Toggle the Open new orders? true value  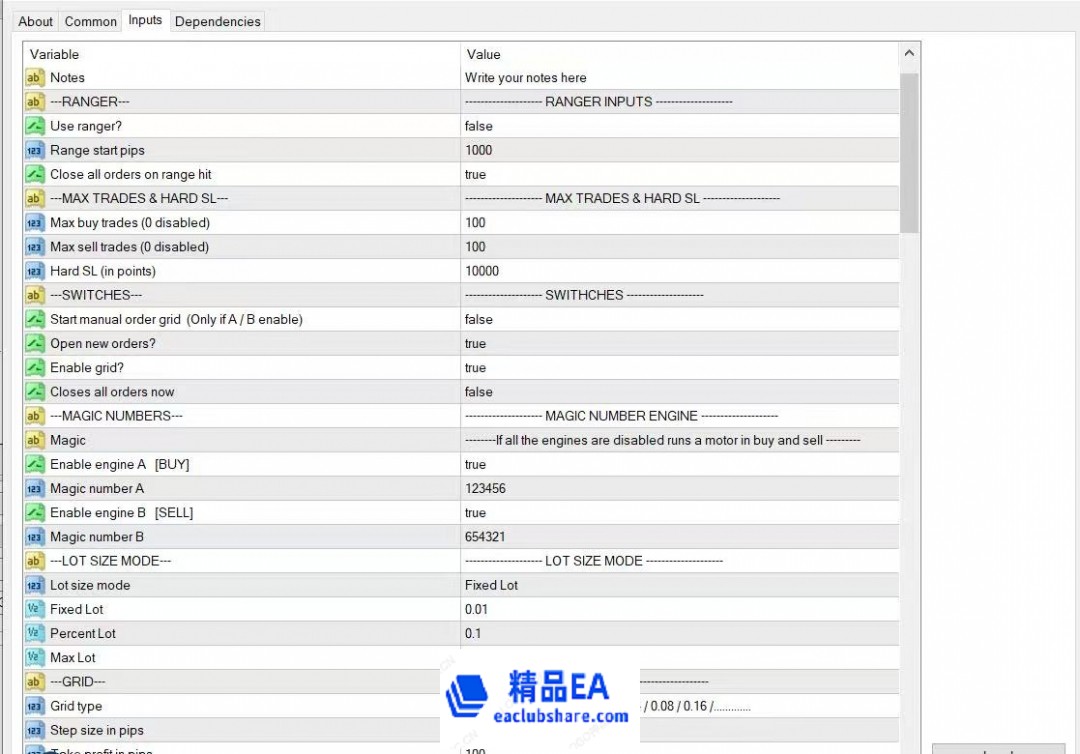678,343
